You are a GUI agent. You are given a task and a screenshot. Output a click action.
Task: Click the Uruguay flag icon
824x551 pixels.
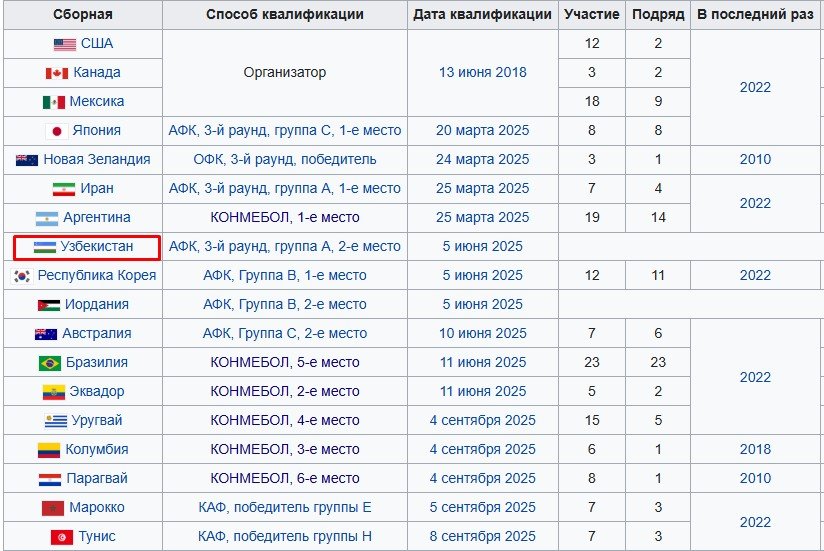point(56,421)
